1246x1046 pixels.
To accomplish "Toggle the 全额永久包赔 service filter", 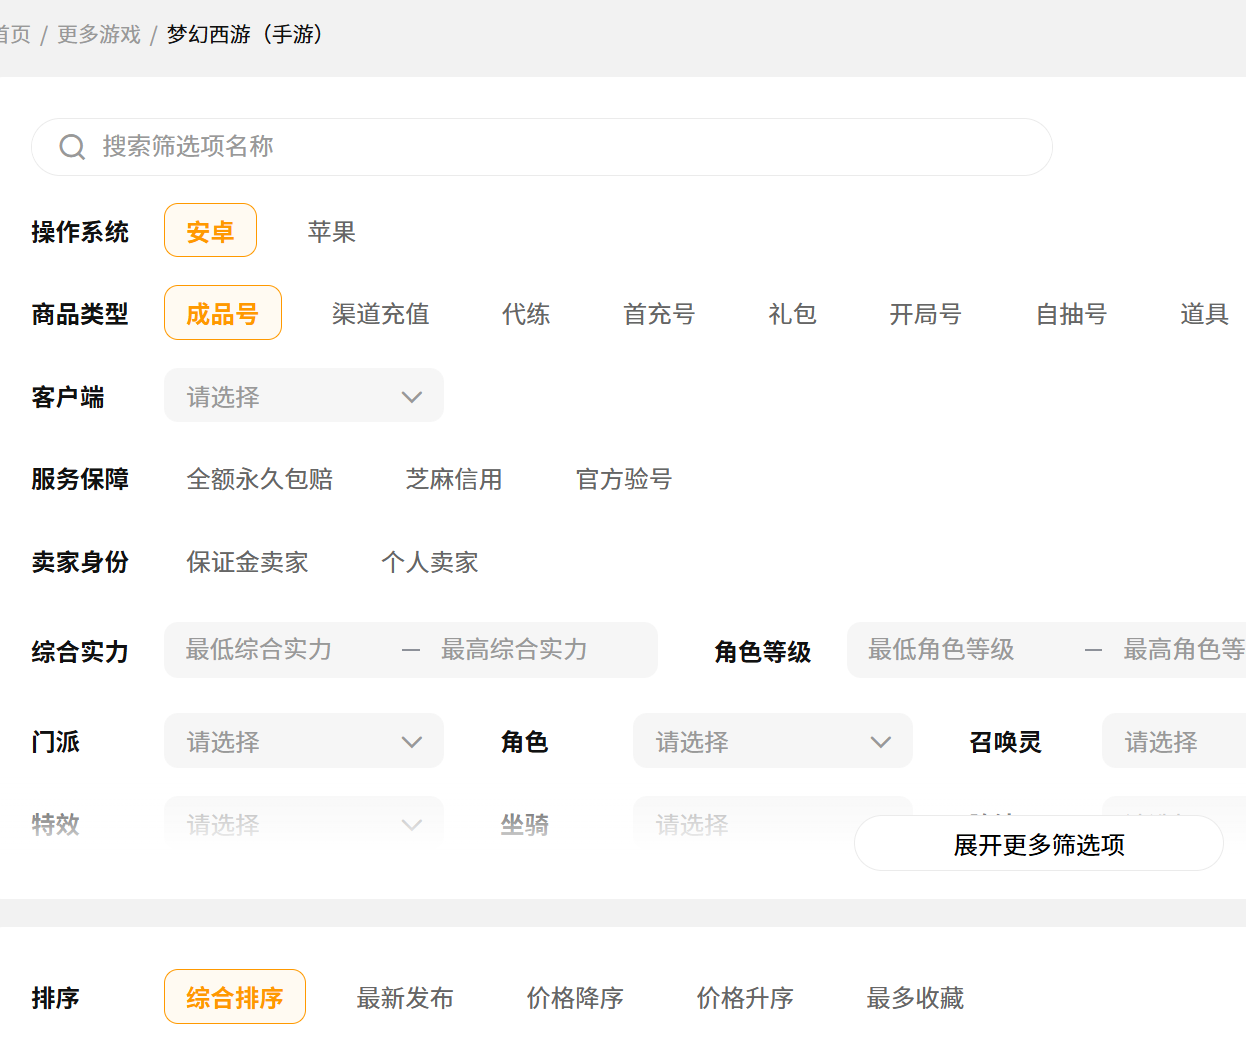I will pyautogui.click(x=259, y=479).
